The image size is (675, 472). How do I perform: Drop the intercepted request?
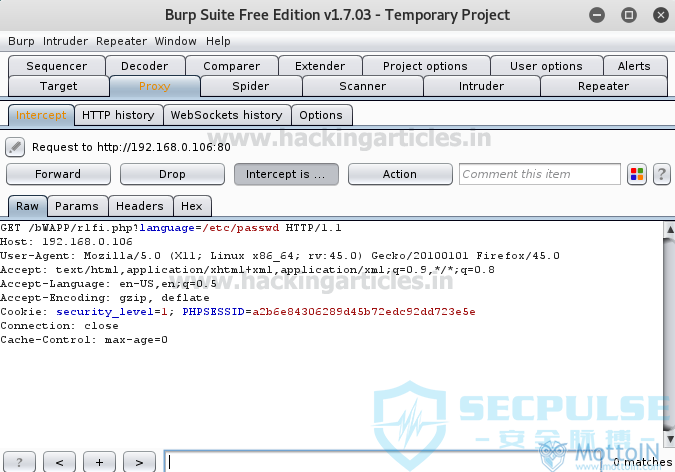click(172, 174)
